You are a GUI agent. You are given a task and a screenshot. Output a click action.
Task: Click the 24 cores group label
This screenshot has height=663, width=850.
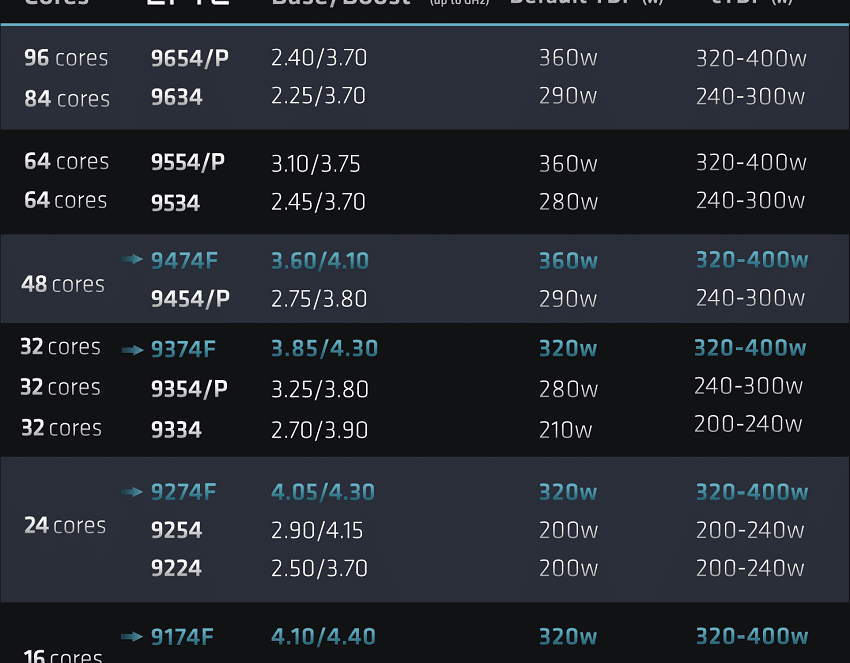coord(65,525)
